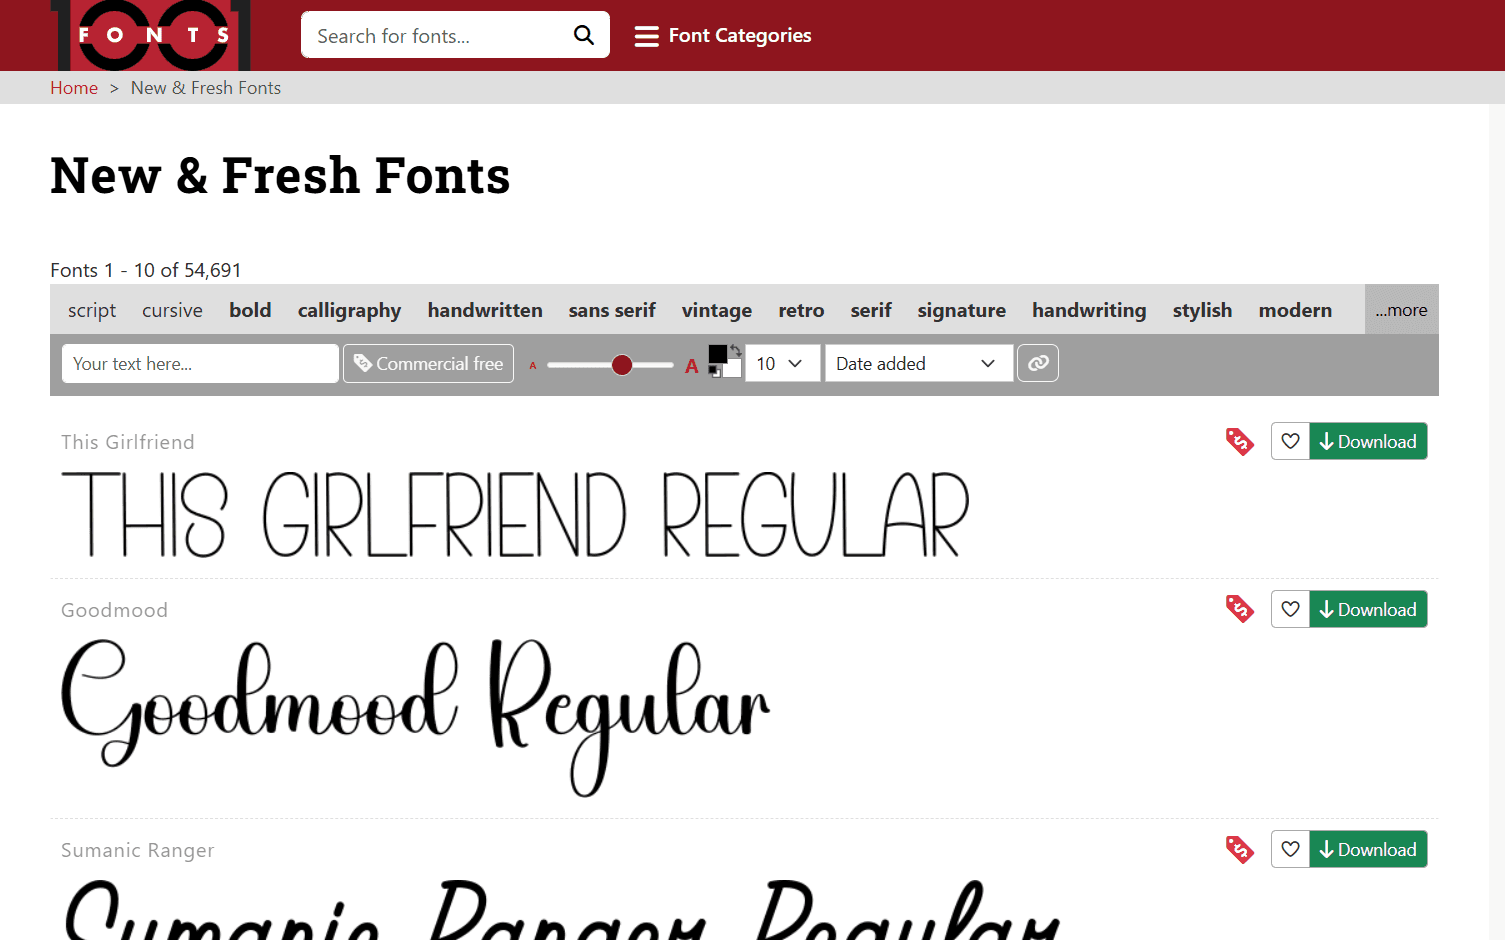Image resolution: width=1505 pixels, height=940 pixels.
Task: Click the small A decrease size icon
Action: pyautogui.click(x=533, y=366)
